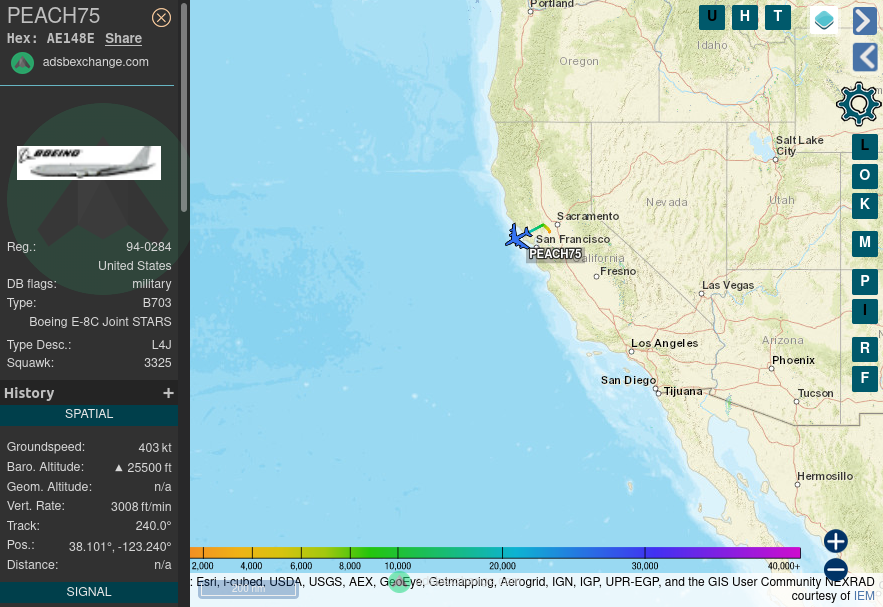Image resolution: width=883 pixels, height=607 pixels.
Task: Toggle the I map button
Action: 864,311
